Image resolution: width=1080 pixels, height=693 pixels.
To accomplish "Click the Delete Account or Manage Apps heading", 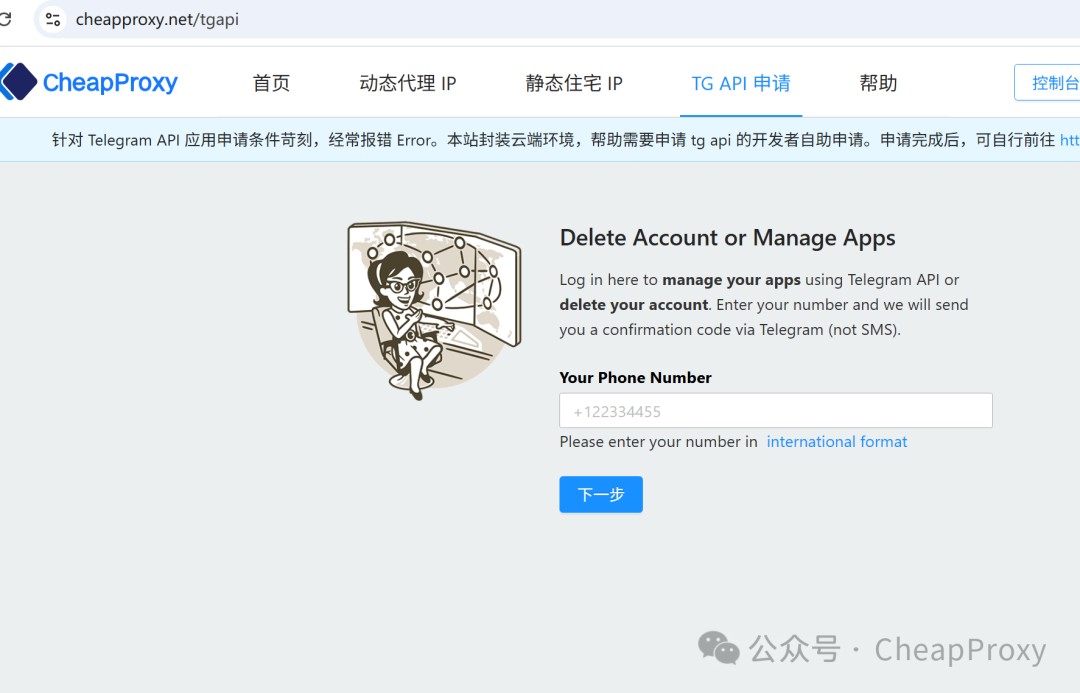I will pyautogui.click(x=727, y=238).
